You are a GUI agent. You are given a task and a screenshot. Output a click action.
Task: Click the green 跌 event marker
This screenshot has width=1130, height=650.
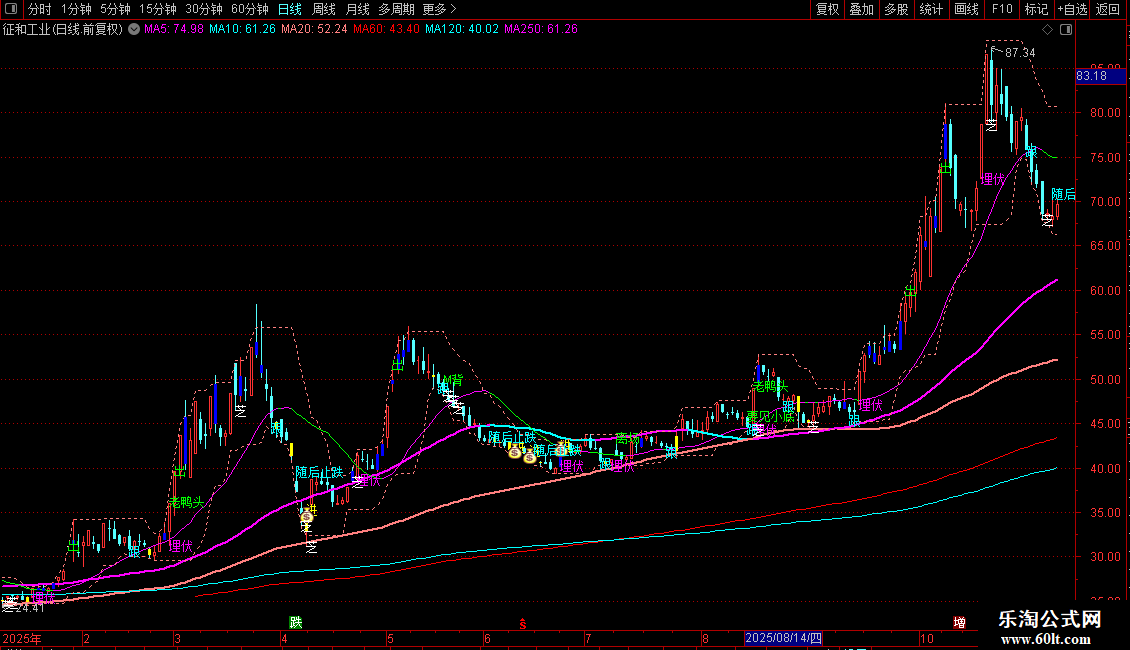(295, 623)
